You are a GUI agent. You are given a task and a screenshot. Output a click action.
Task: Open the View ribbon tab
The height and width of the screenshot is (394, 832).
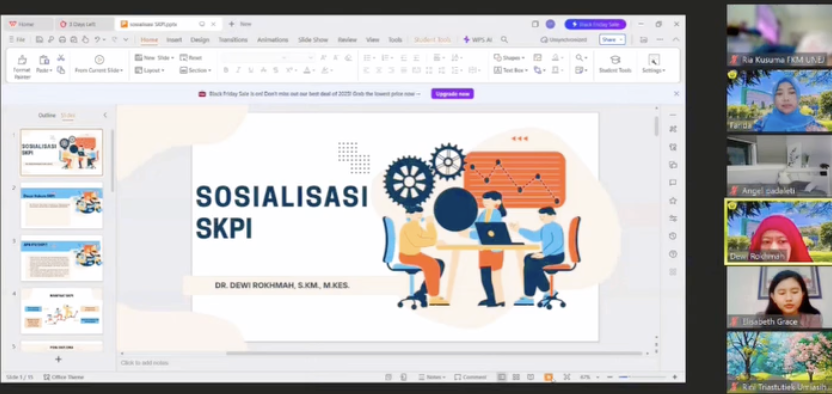tap(372, 40)
